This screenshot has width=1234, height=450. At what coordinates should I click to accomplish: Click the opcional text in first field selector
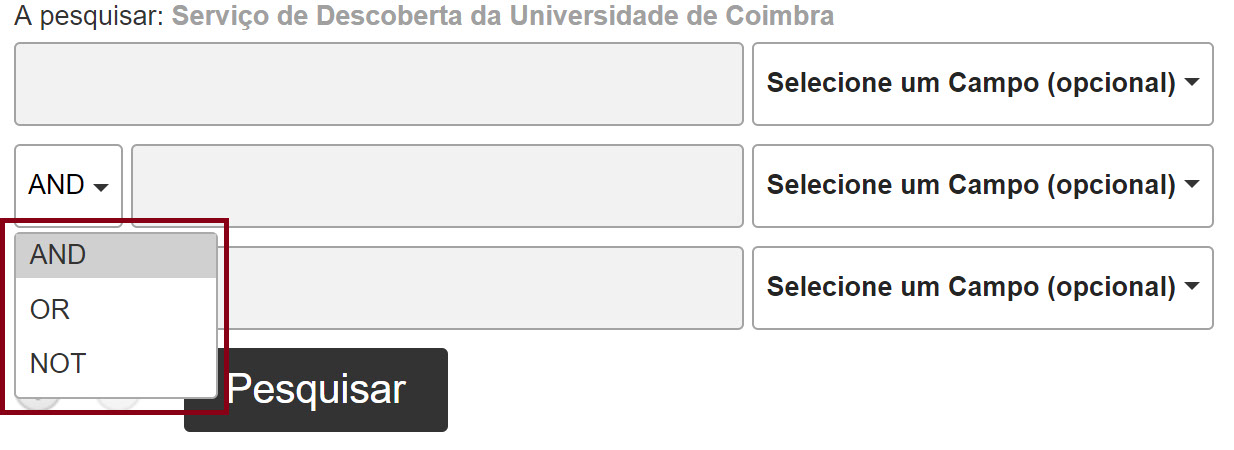pos(1110,84)
